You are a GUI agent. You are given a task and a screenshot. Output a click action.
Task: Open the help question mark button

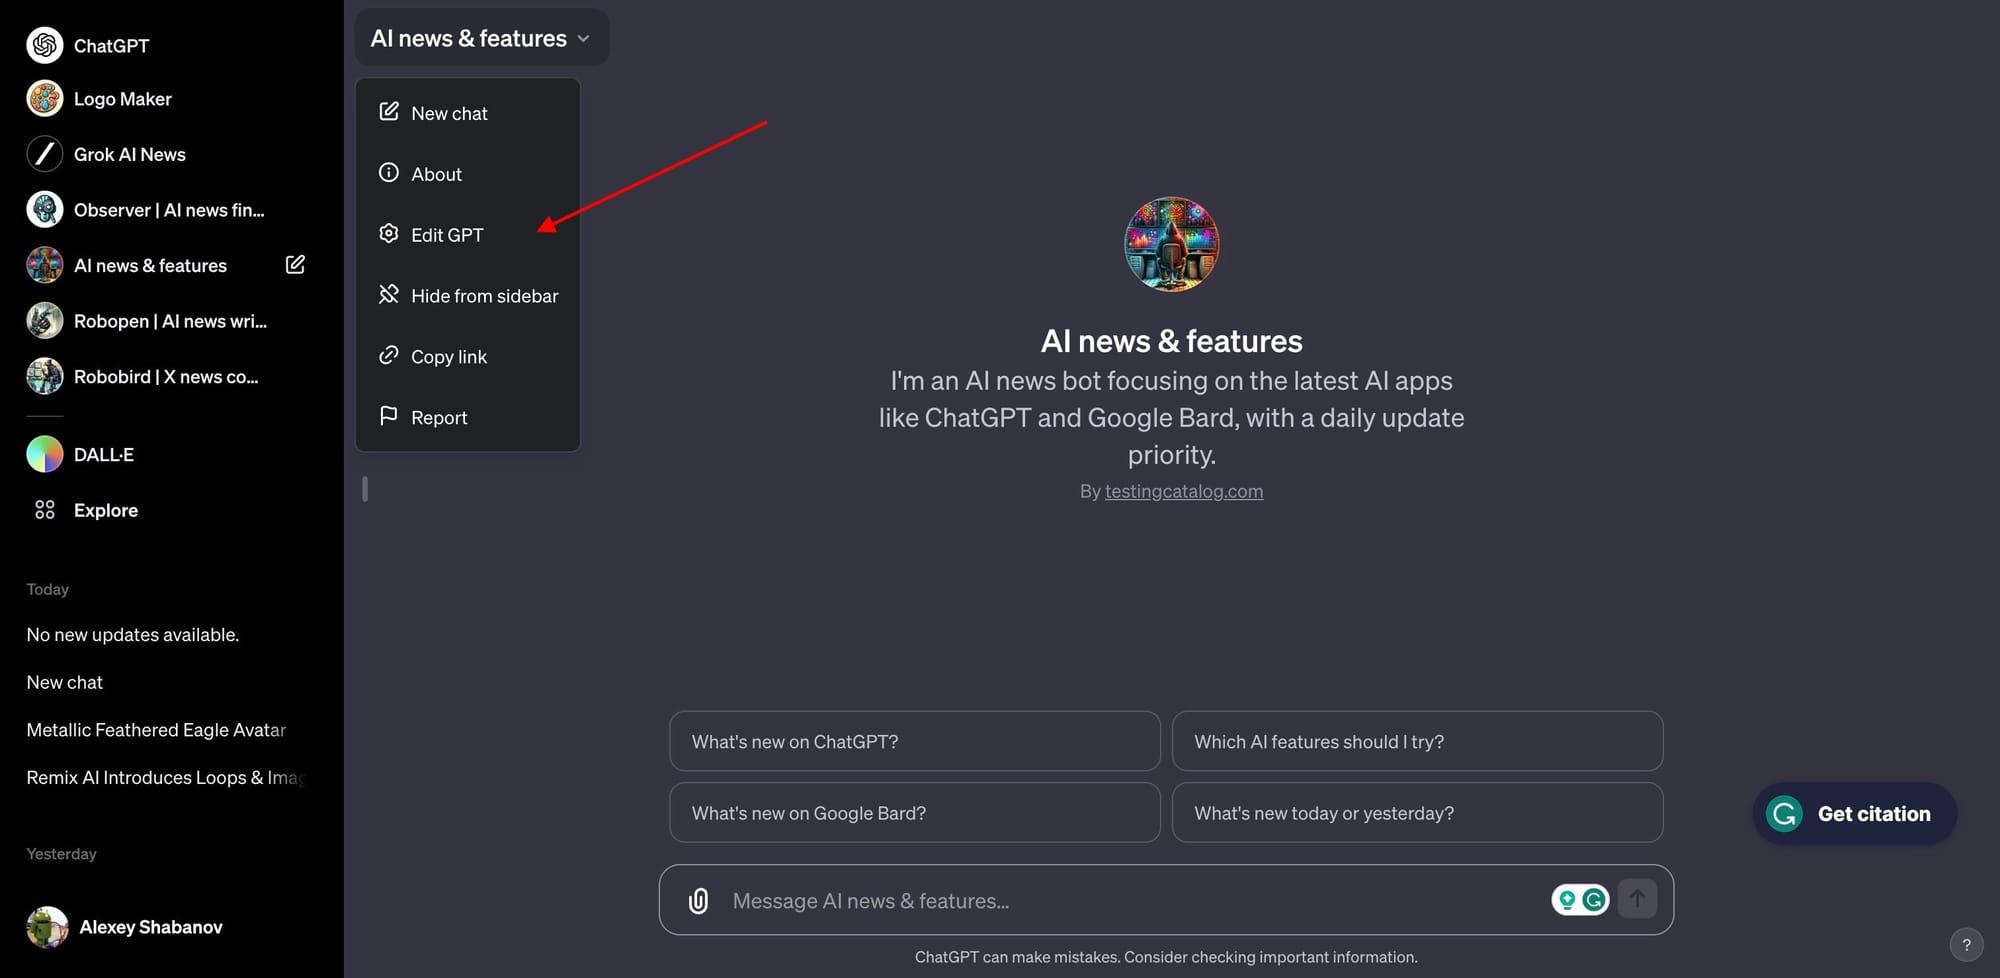[x=1966, y=944]
